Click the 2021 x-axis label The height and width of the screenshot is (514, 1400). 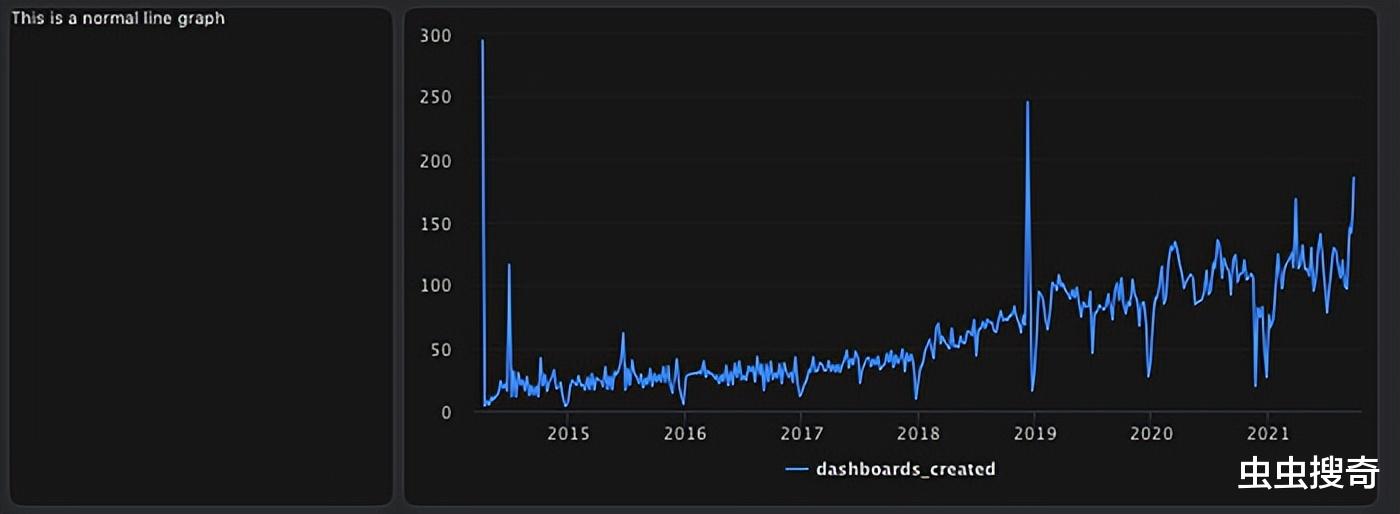[x=1266, y=434]
